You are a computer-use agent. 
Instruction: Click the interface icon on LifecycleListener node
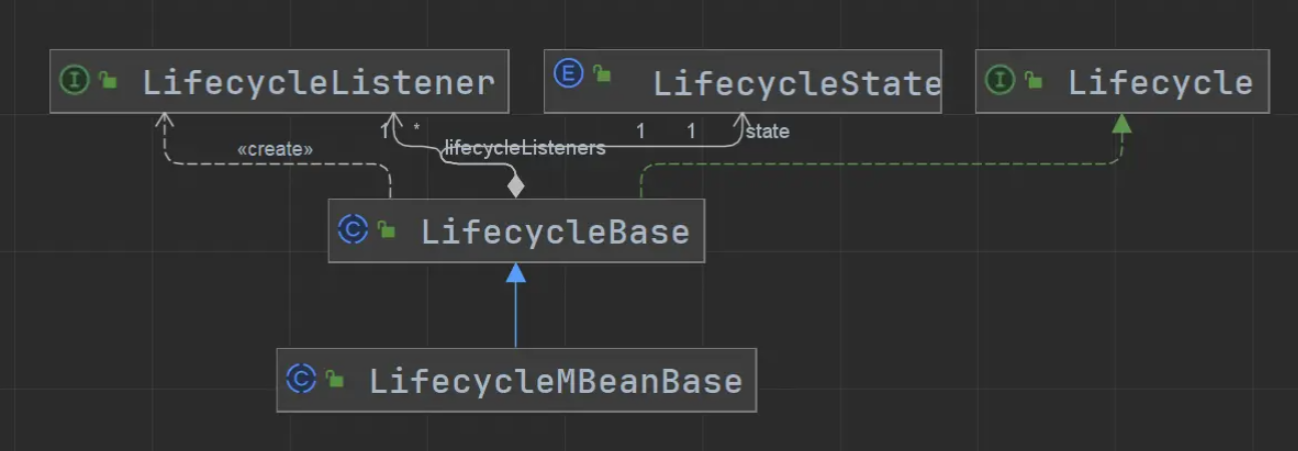click(x=75, y=80)
